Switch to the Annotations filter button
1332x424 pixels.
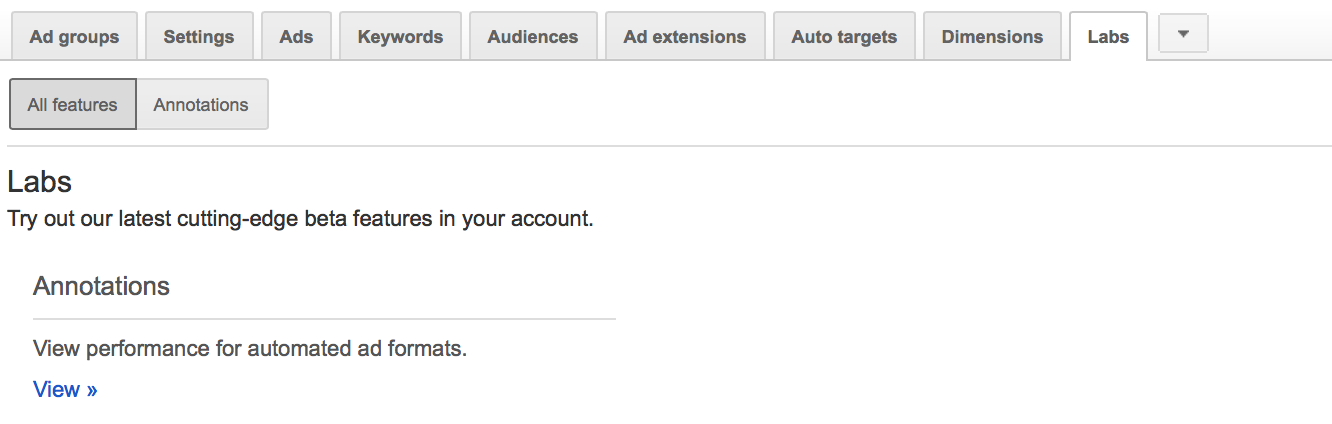point(201,104)
